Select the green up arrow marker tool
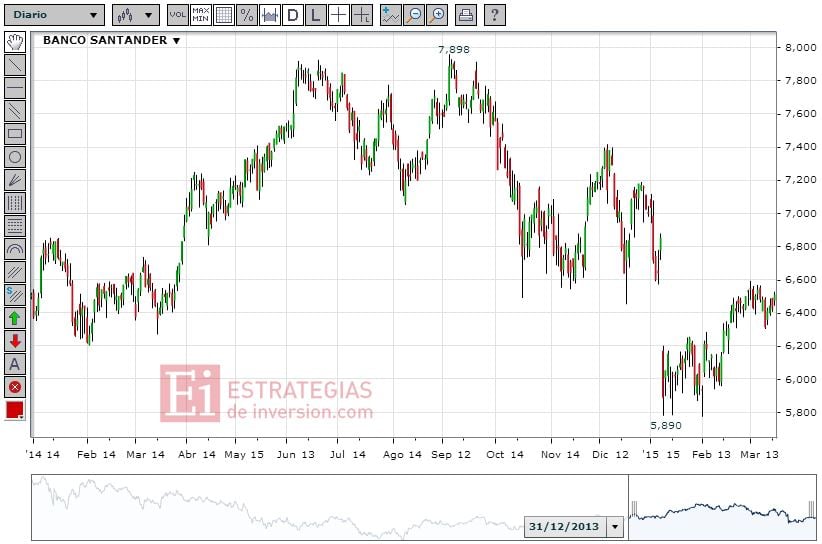 point(15,318)
